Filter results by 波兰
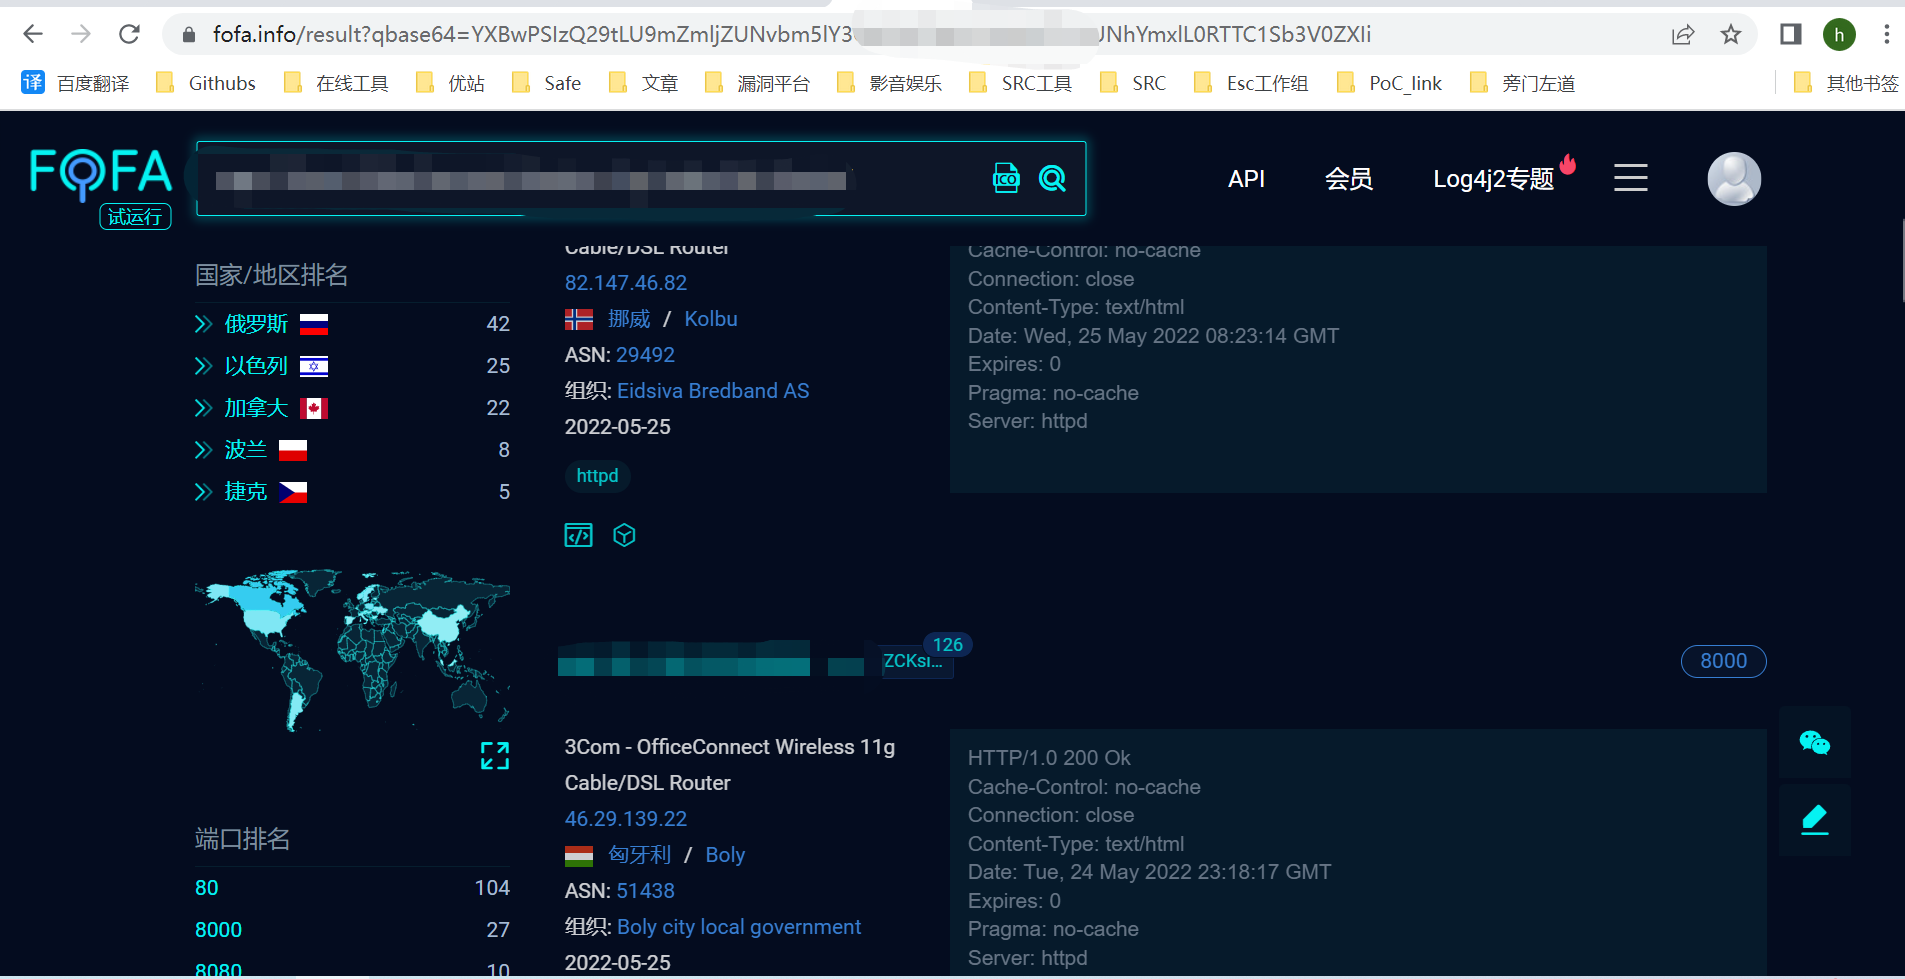 pyautogui.click(x=246, y=450)
